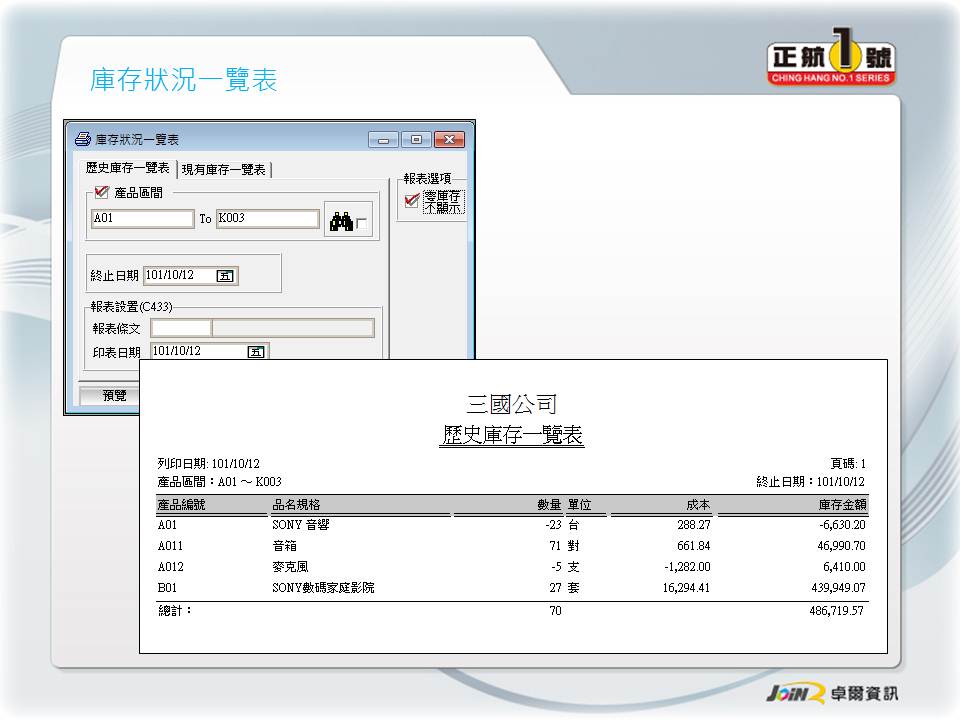Image resolution: width=960 pixels, height=720 pixels.
Task: Uncheck the 零庫存不顯示 option
Action: (412, 201)
